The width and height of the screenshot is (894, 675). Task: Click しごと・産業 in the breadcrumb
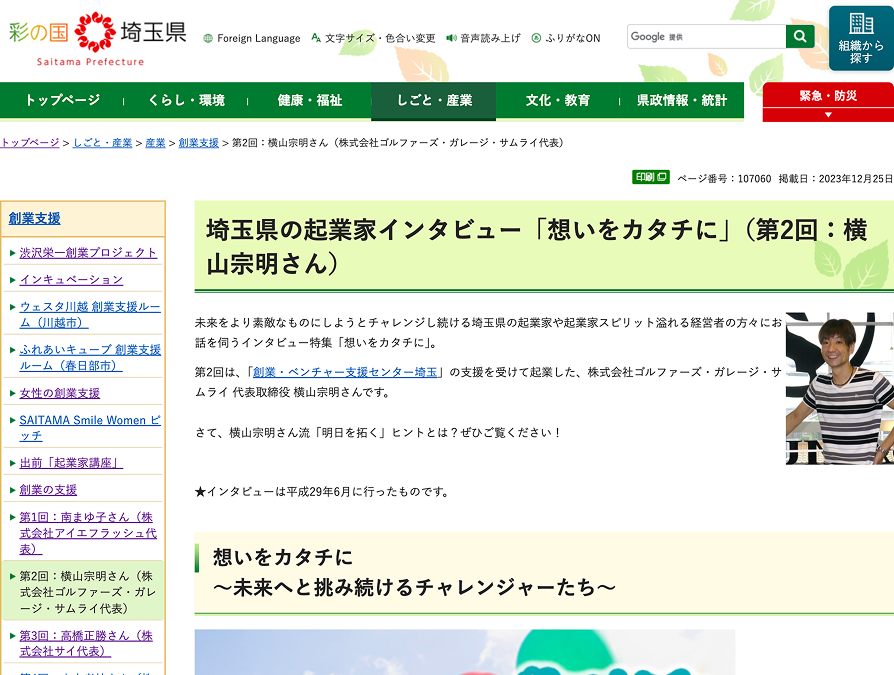pyautogui.click(x=103, y=143)
